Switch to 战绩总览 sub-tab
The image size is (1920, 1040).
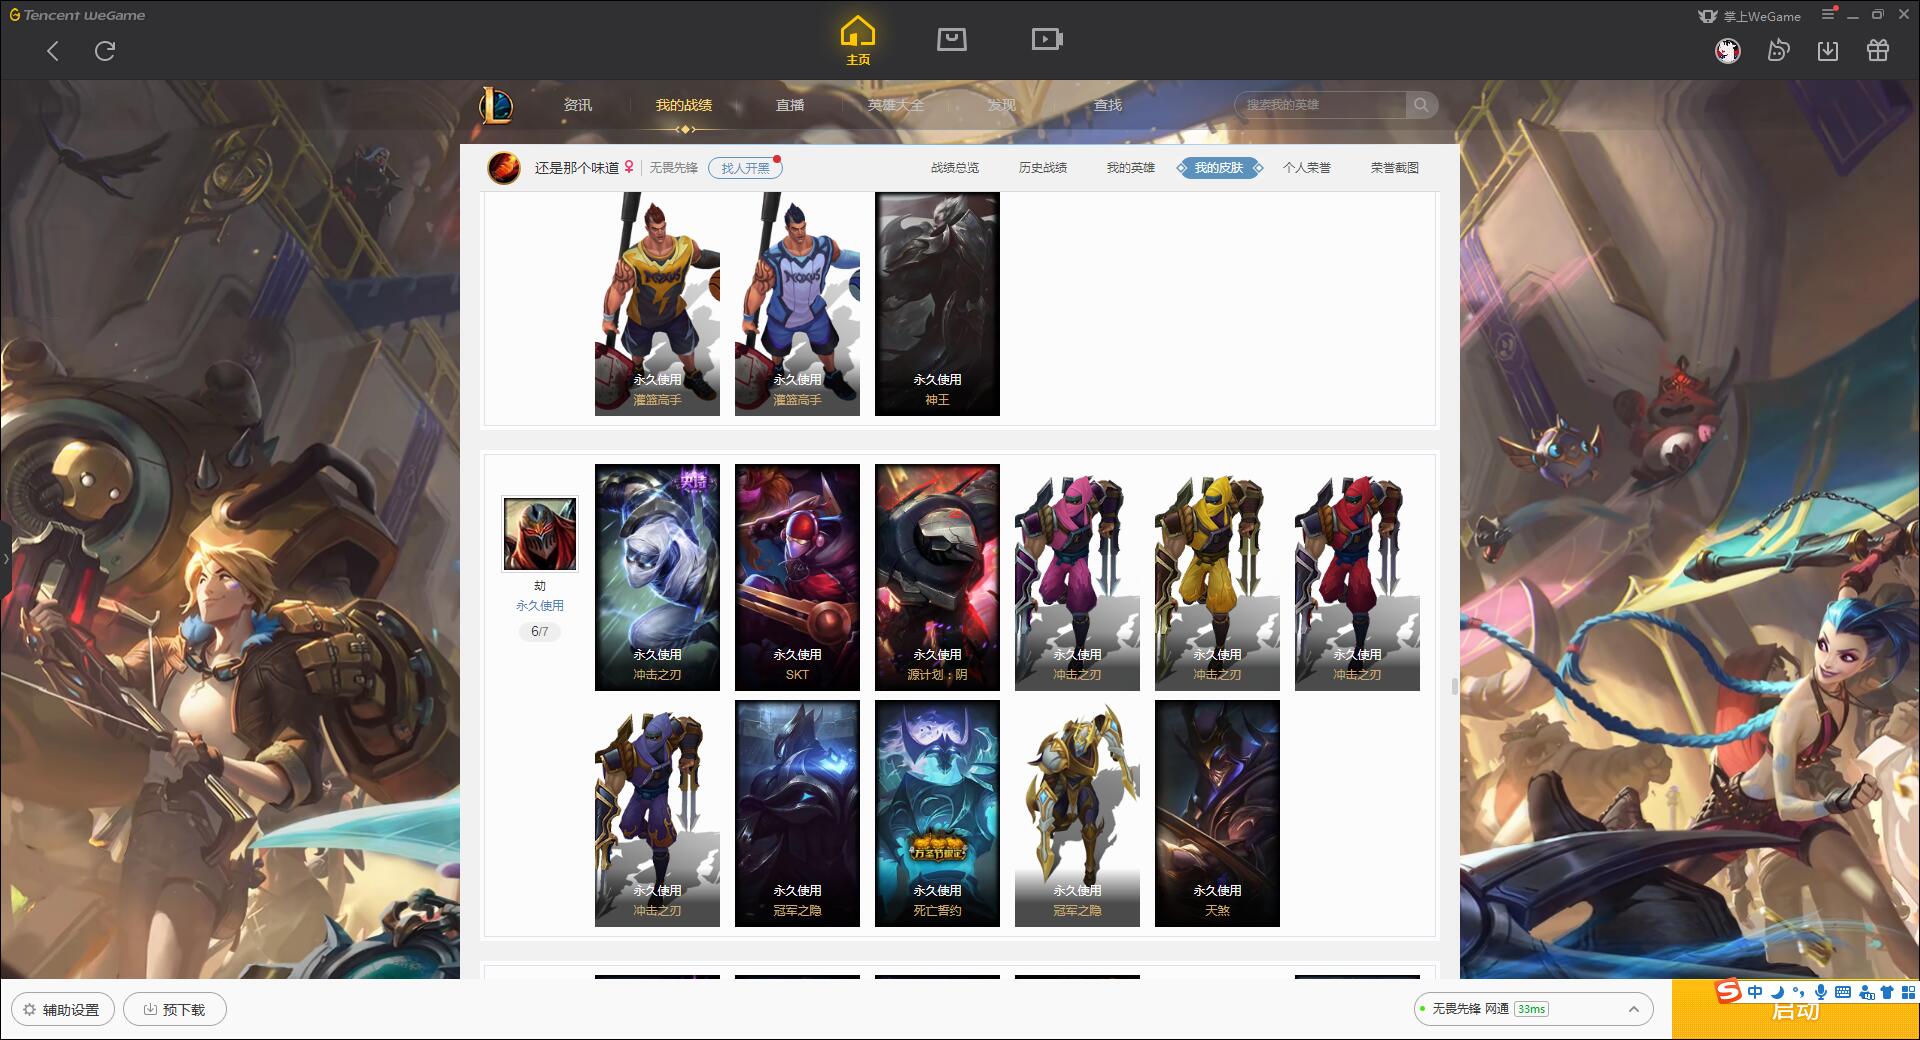955,168
